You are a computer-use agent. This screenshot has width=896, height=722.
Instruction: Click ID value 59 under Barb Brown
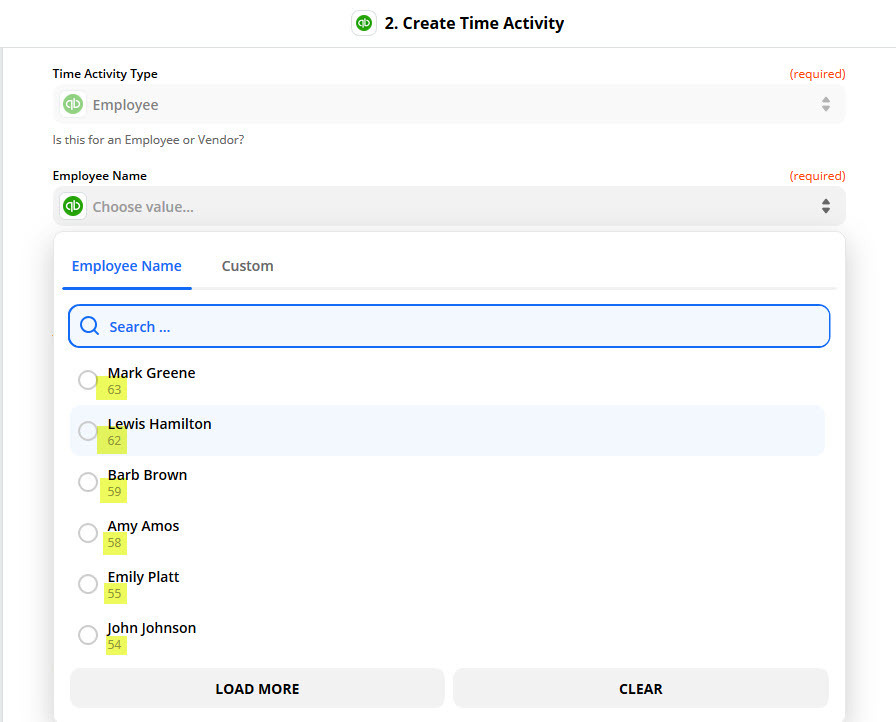pos(114,492)
